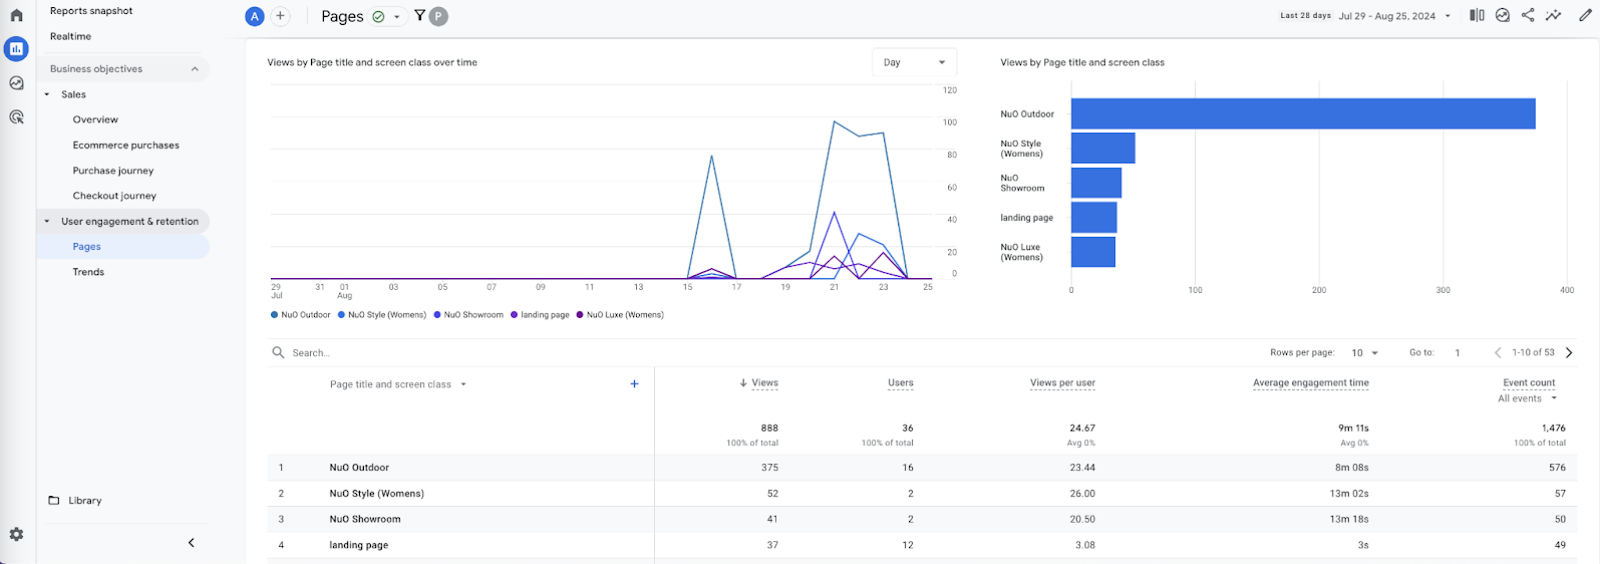Open Admin settings gear icon

tap(16, 535)
